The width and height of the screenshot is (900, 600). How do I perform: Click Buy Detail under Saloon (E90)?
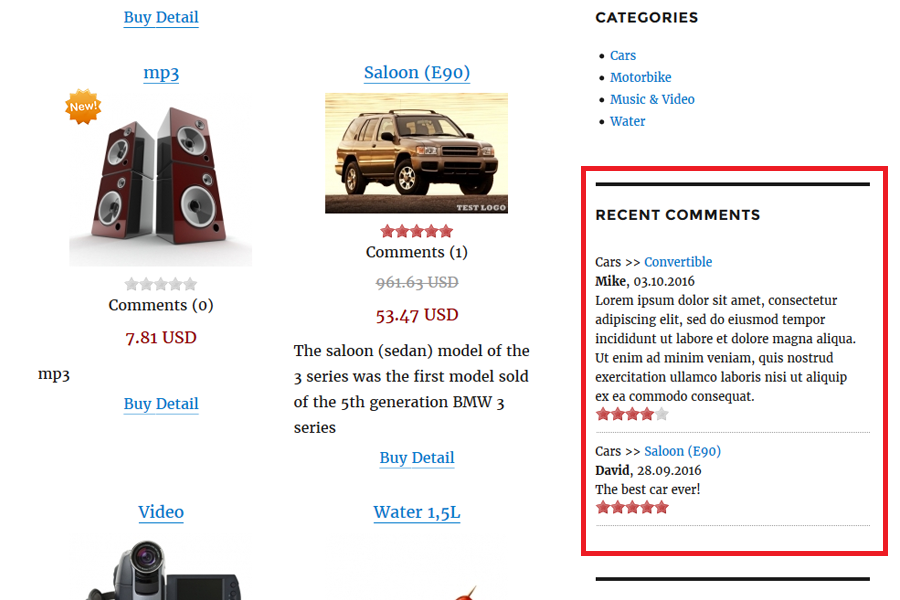point(417,458)
